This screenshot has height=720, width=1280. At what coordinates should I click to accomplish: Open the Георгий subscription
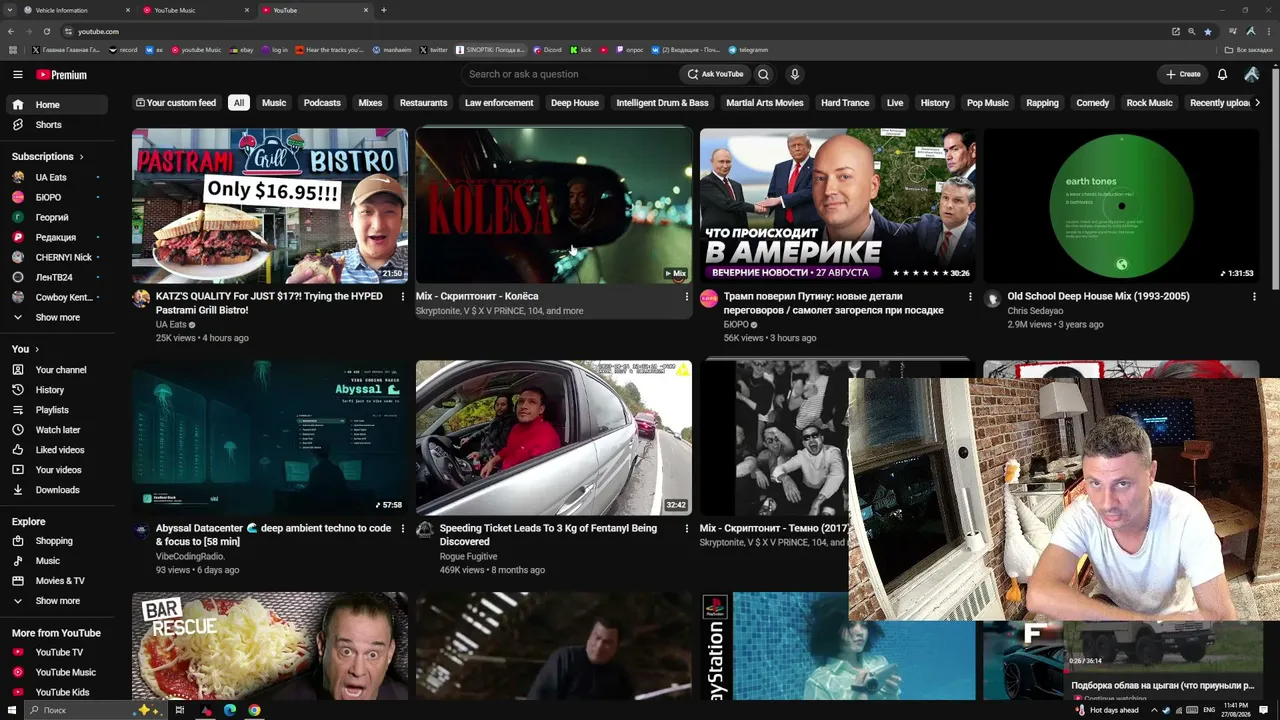coord(55,217)
